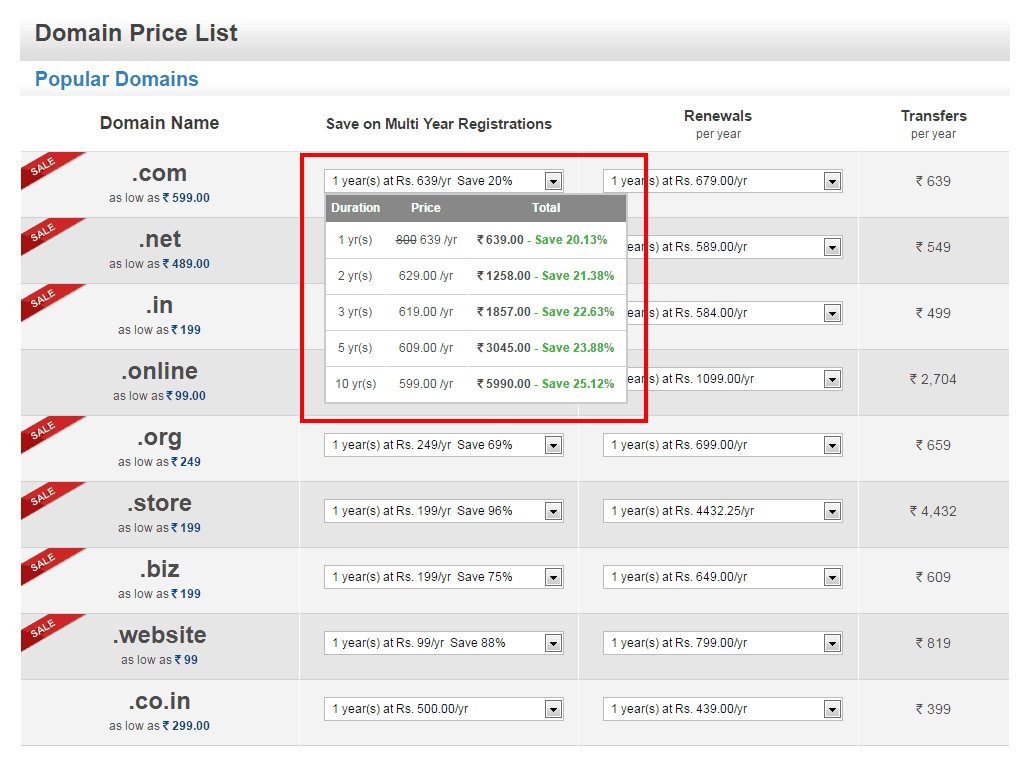Image resolution: width=1029 pixels, height=766 pixels.
Task: Click the Popular Domains section heading
Action: [x=116, y=78]
